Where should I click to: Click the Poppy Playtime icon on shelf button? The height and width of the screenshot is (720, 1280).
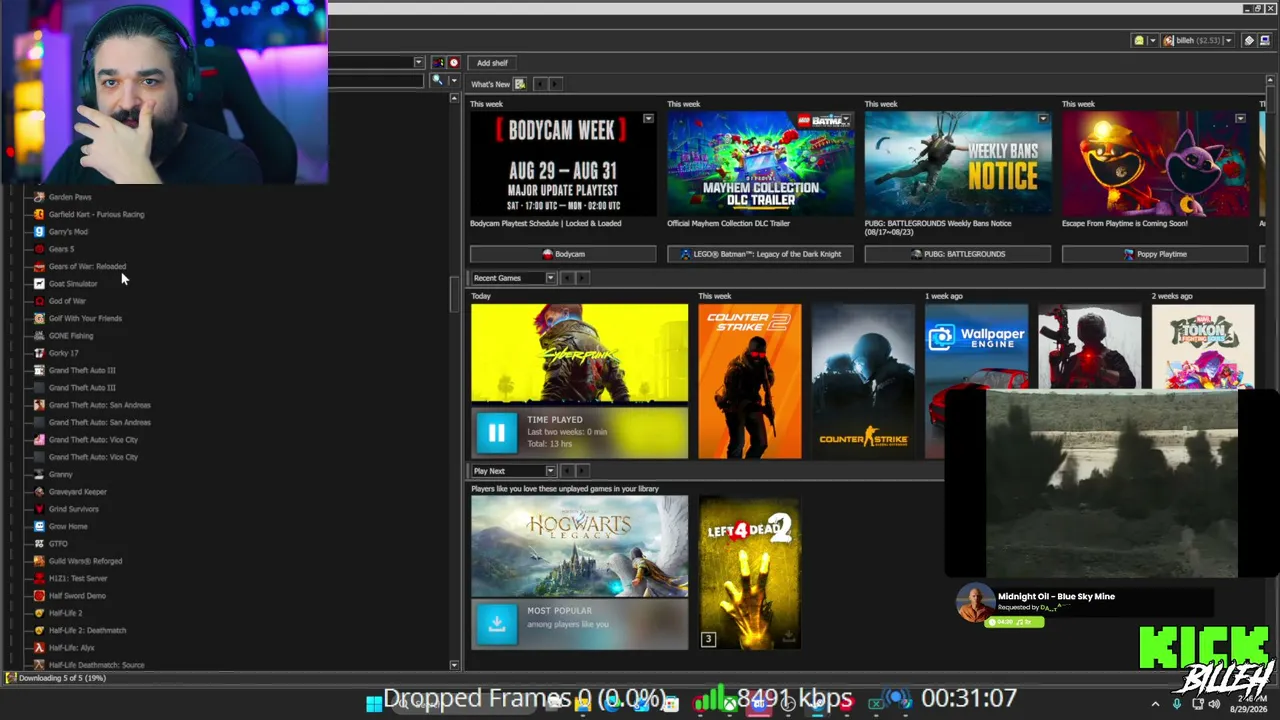pyautogui.click(x=1128, y=254)
